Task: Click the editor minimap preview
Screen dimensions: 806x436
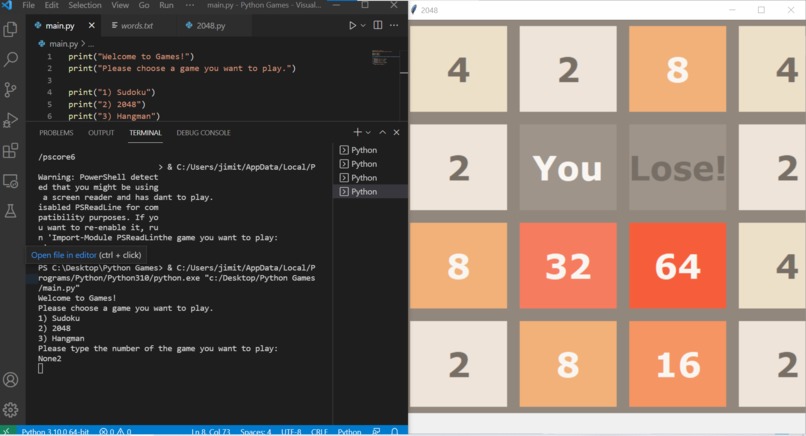Action: [x=384, y=58]
